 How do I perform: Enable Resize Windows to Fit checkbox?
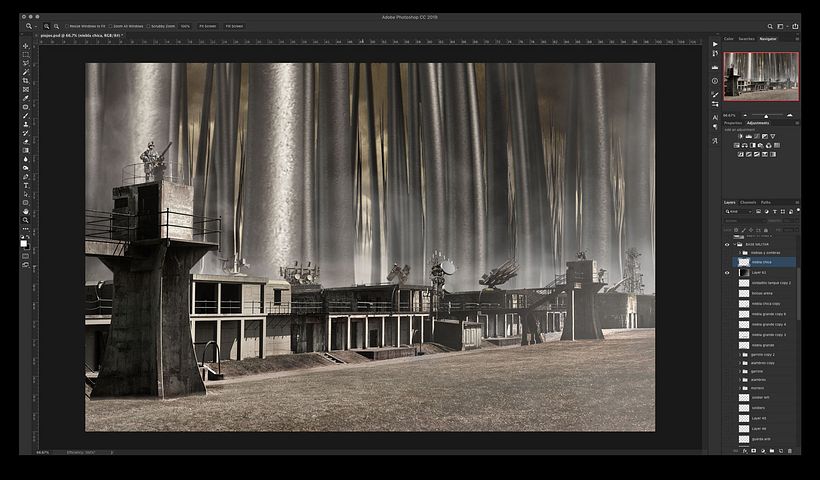coord(67,26)
